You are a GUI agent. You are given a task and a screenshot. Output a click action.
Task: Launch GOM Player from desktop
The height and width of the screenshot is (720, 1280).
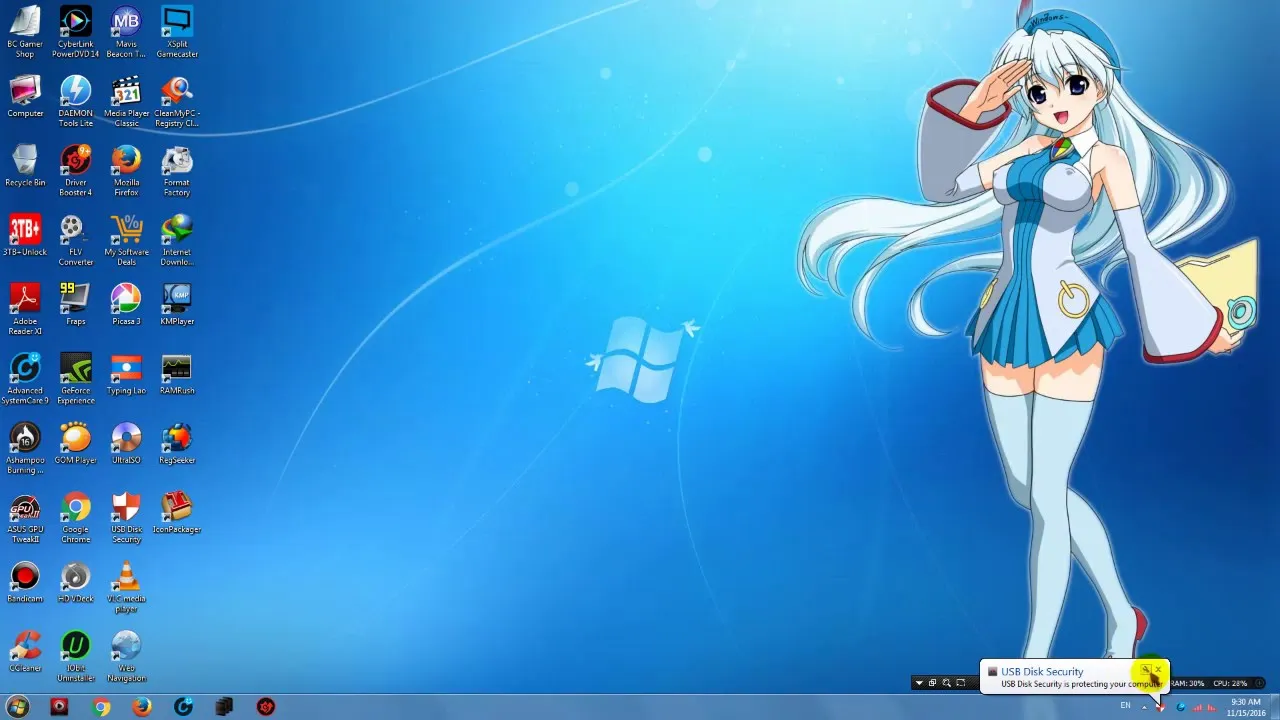tap(76, 443)
